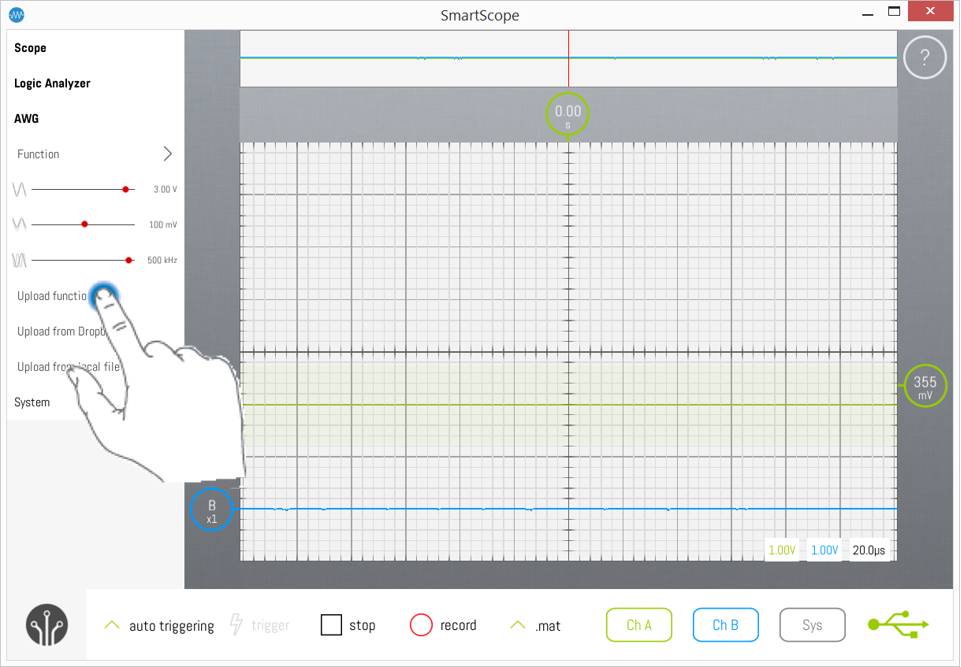
Task: Click the lightning bolt trigger icon
Action: [x=237, y=625]
